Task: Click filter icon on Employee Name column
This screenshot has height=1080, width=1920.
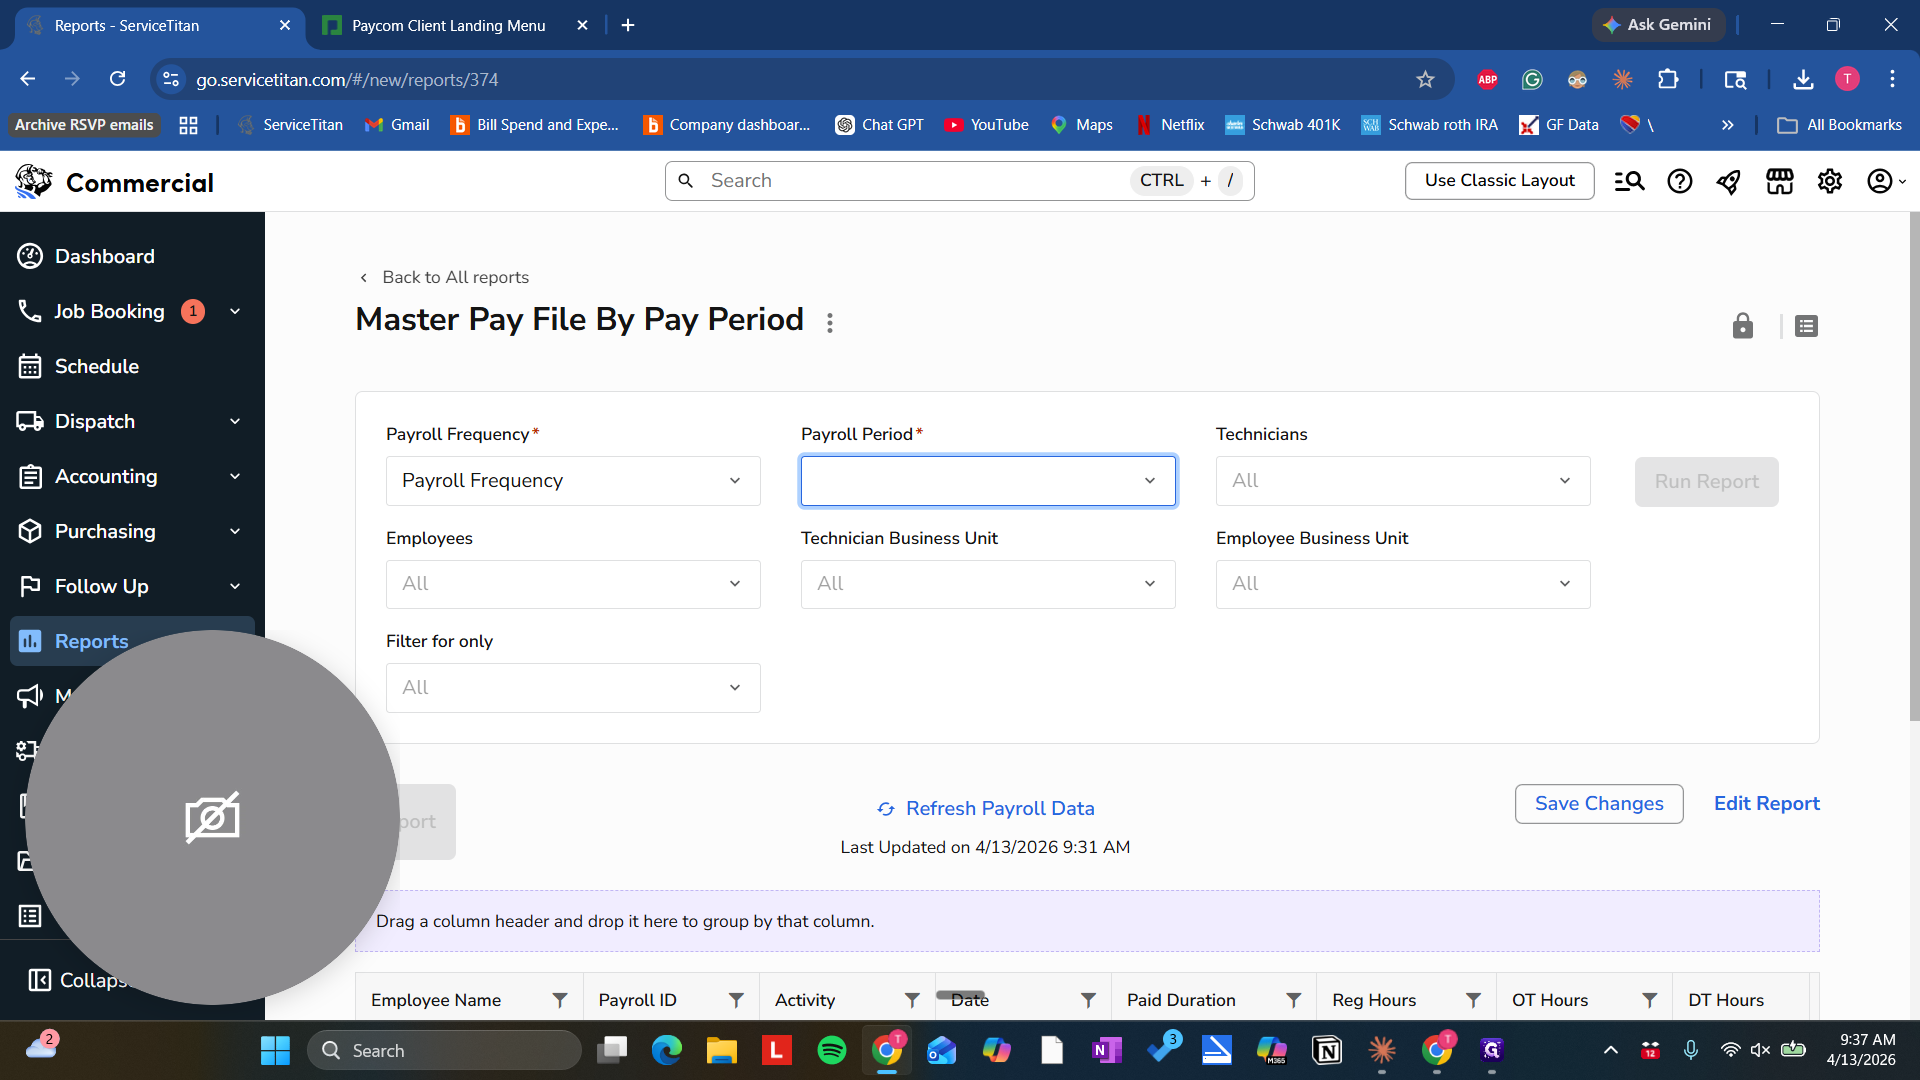Action: click(560, 1000)
